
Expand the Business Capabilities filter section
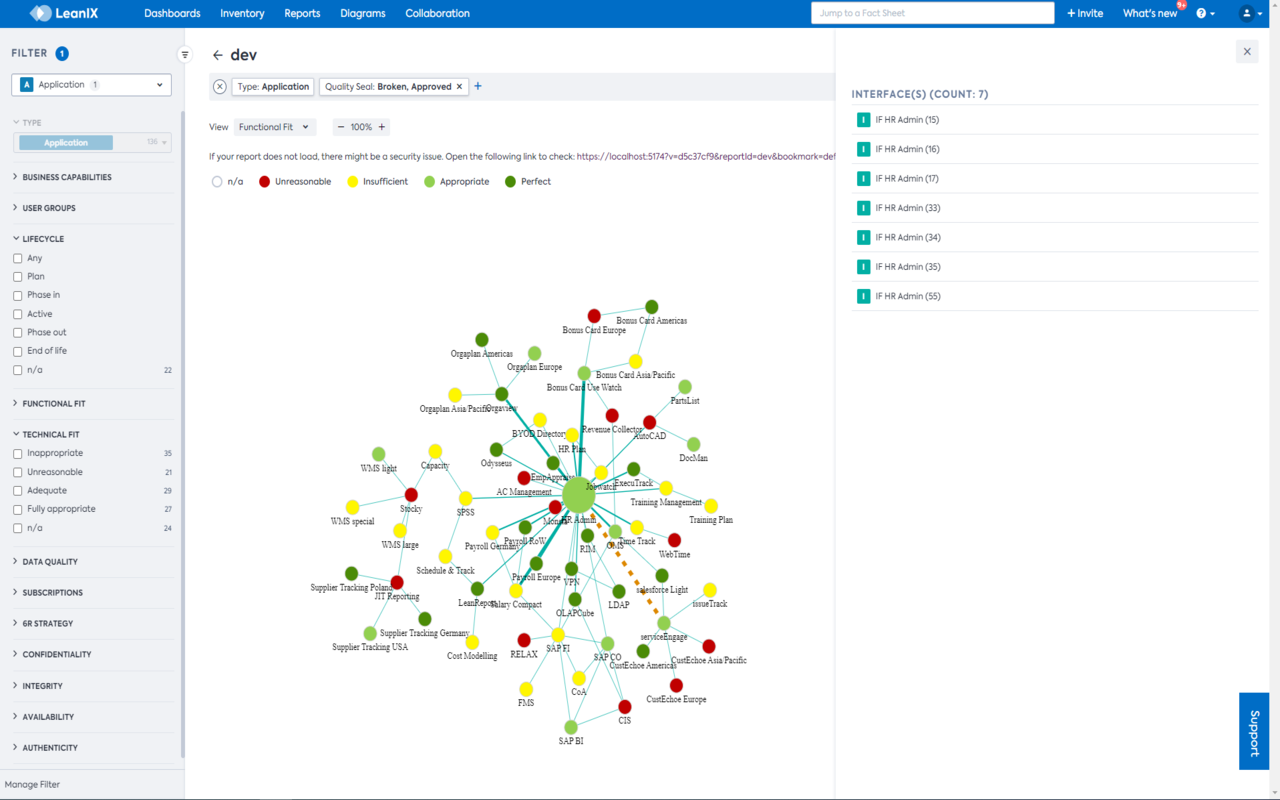point(67,177)
